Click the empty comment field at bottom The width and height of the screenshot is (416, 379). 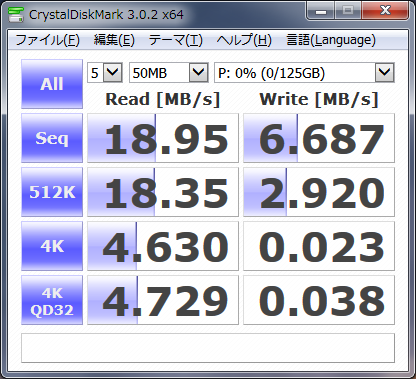pos(208,348)
